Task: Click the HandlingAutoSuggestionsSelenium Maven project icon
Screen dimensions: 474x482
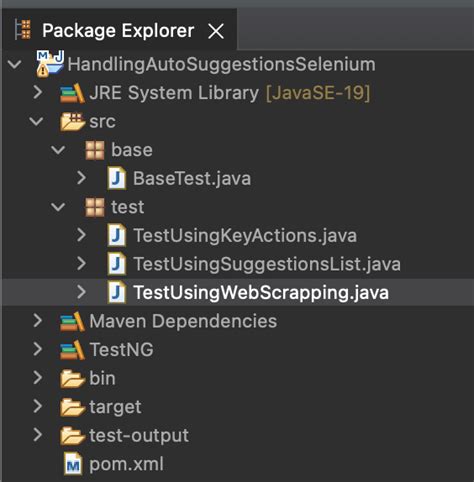Action: [50, 64]
